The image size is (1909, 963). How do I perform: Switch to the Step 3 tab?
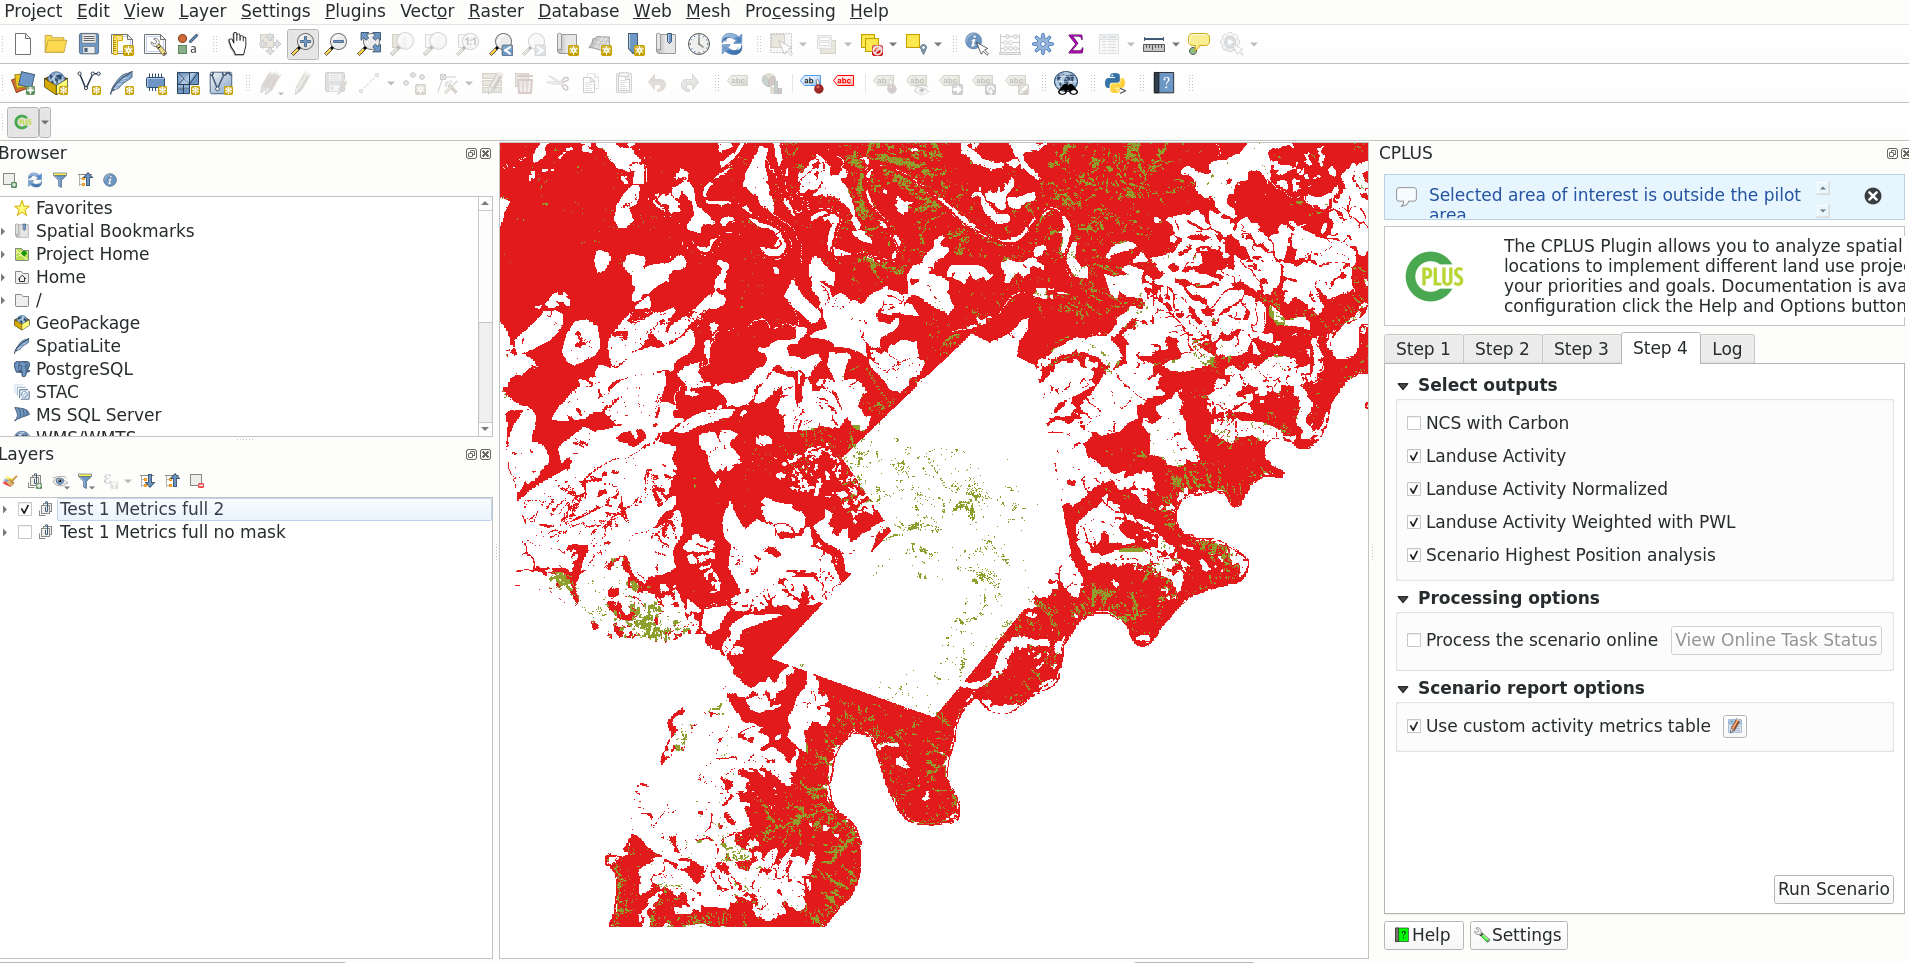pos(1581,348)
